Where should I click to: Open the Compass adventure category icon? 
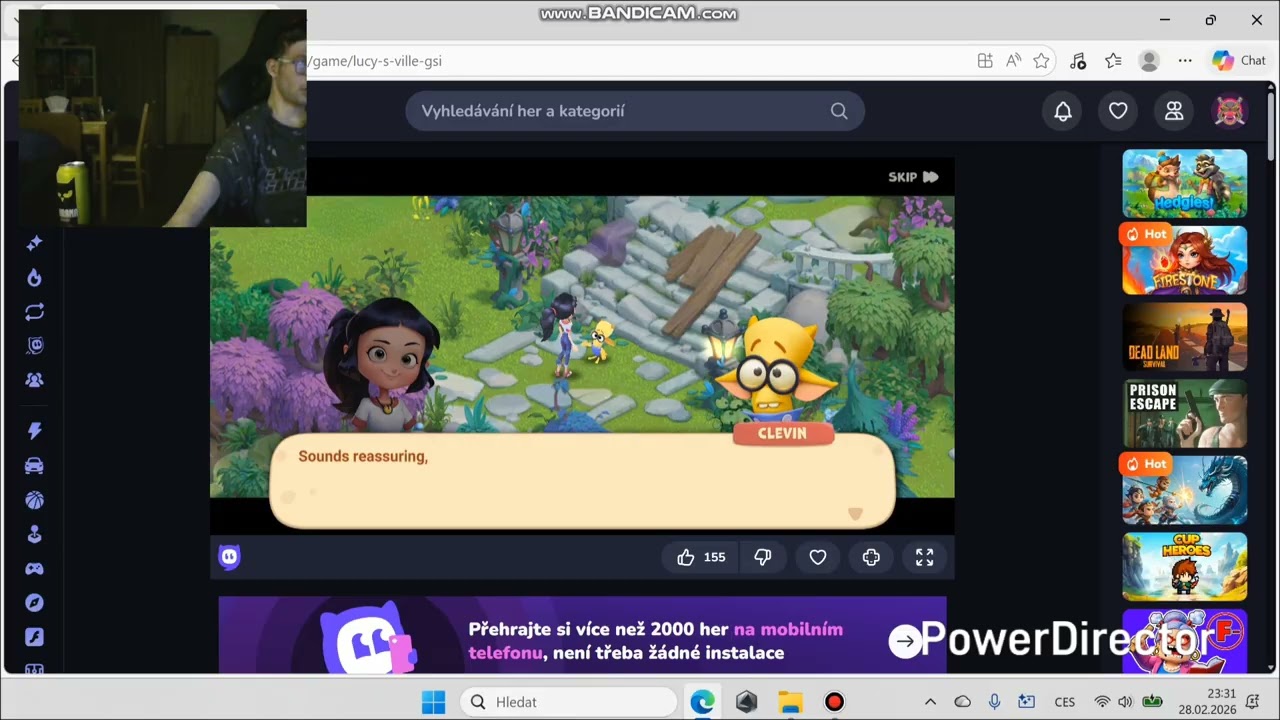pyautogui.click(x=34, y=602)
